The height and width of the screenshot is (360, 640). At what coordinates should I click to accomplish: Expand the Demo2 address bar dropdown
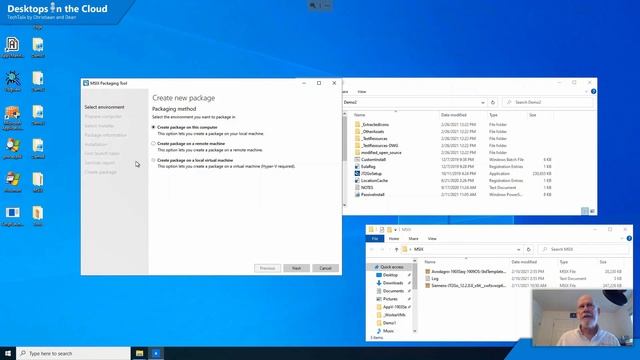pos(482,102)
